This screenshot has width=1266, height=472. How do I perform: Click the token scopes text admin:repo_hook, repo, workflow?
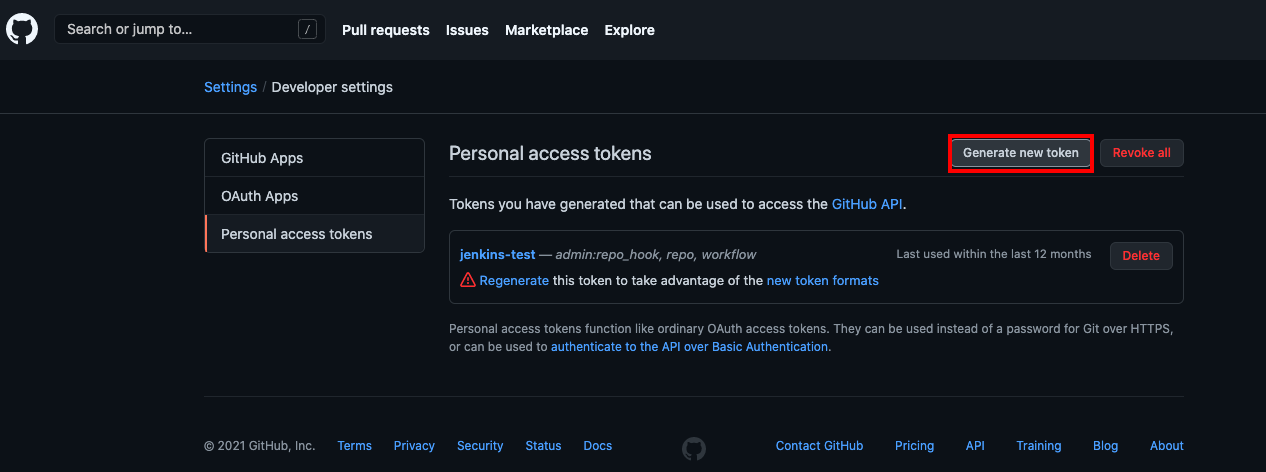[656, 255]
